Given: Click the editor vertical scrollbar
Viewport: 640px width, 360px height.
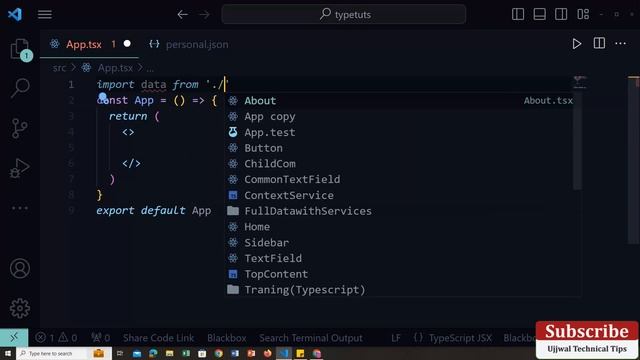Looking at the screenshot, I should 633,160.
